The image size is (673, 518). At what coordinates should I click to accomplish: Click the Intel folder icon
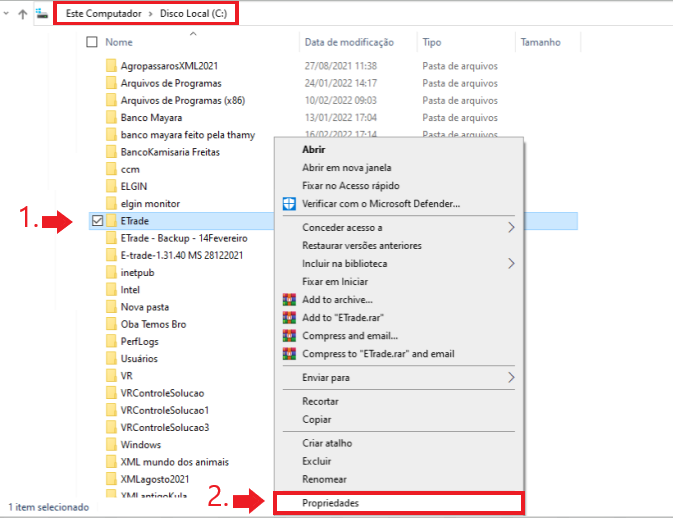point(111,289)
